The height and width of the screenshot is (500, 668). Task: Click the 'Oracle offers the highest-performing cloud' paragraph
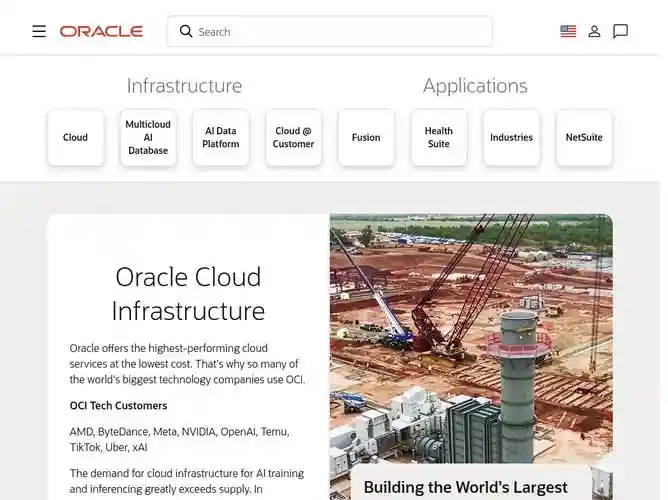tap(187, 364)
